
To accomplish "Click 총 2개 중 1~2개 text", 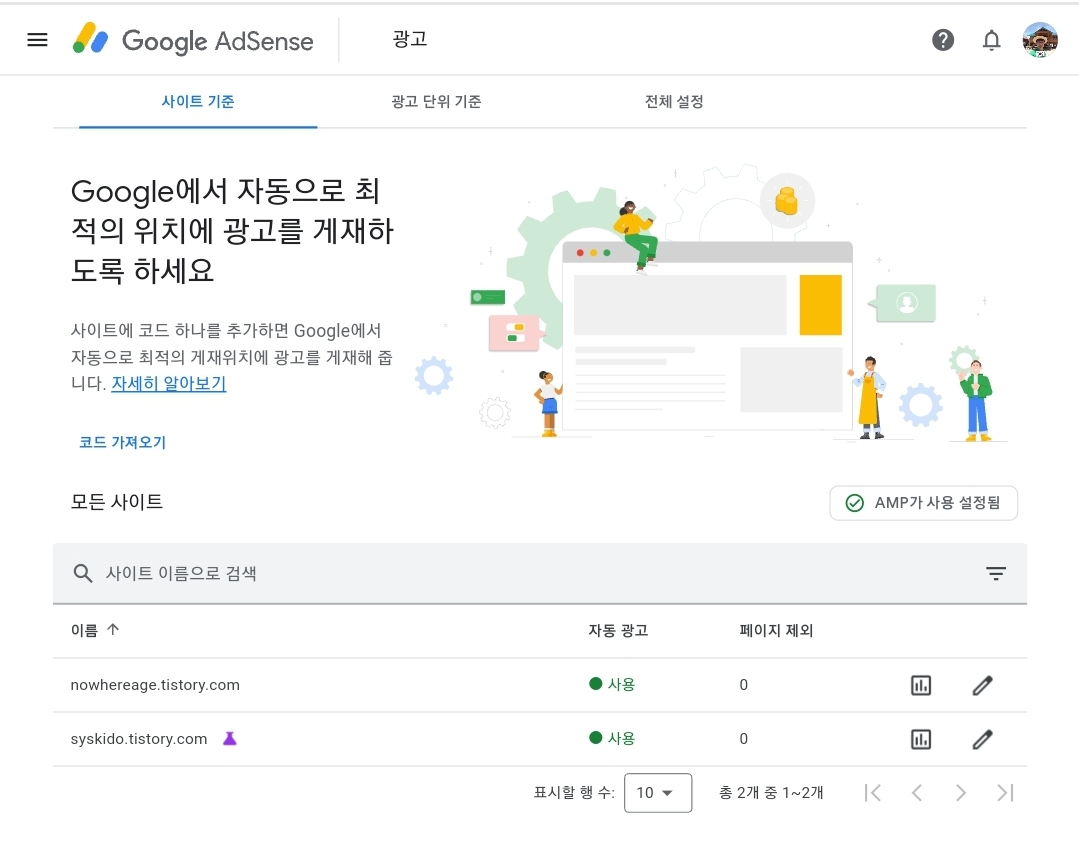I will click(x=771, y=793).
